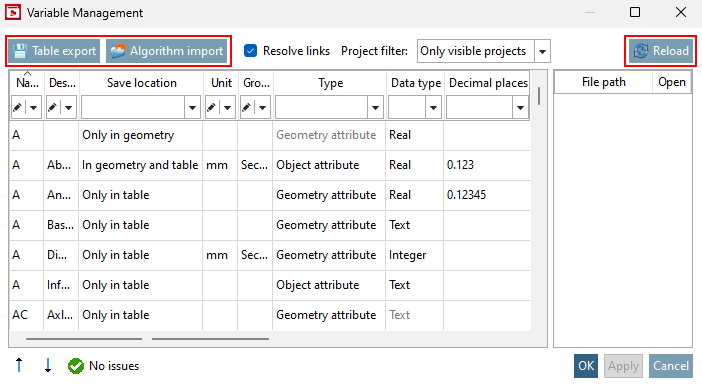Image resolution: width=702 pixels, height=386 pixels.
Task: Click the Gro... column header
Action: tap(256, 83)
